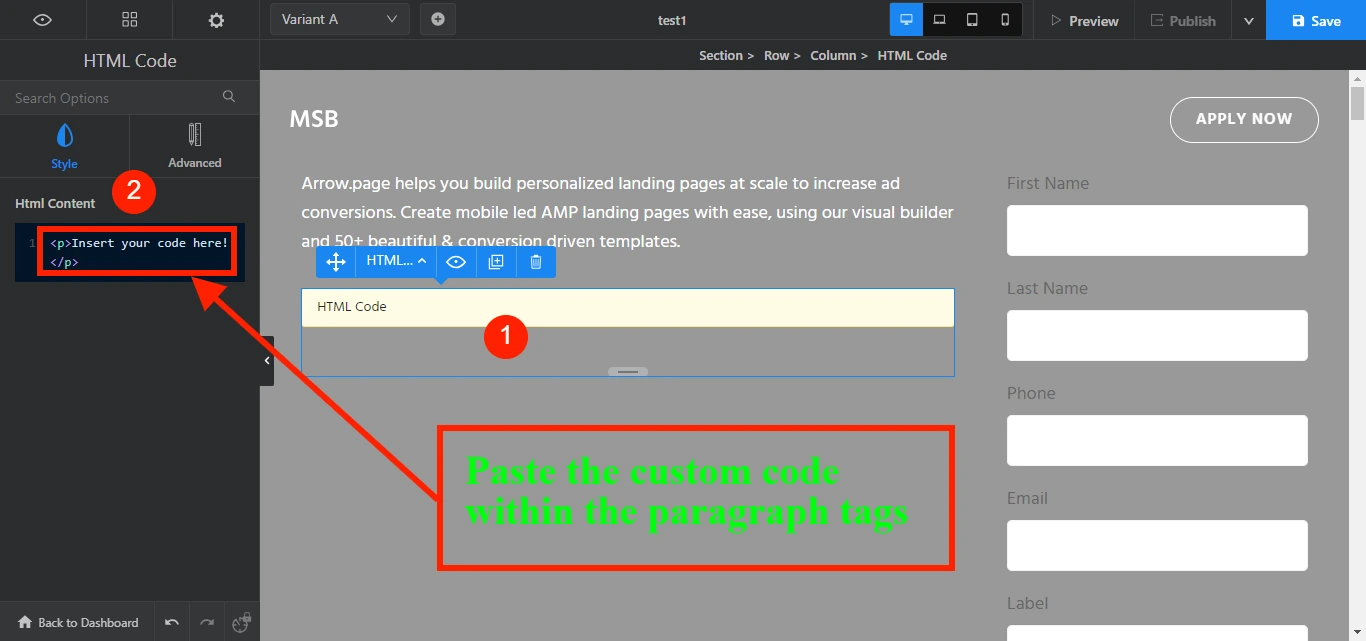Click the First Name input field
The image size is (1366, 641).
1157,230
